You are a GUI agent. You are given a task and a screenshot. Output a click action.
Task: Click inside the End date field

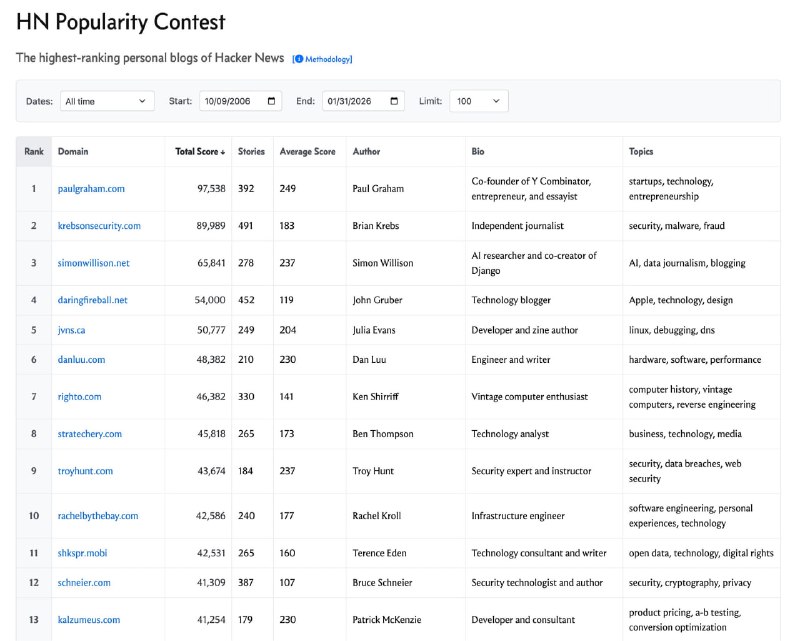coord(351,101)
